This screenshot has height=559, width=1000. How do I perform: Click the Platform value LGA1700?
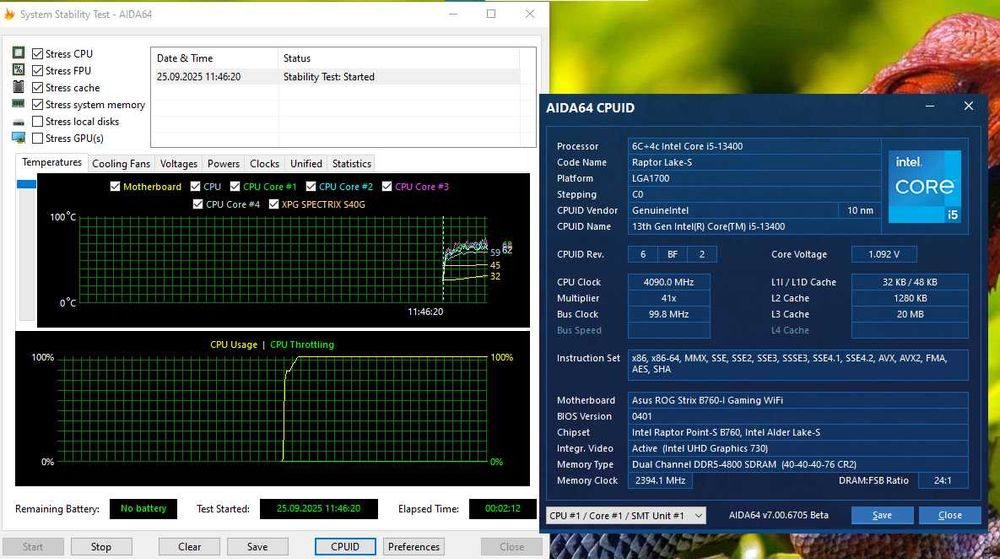pyautogui.click(x=754, y=178)
